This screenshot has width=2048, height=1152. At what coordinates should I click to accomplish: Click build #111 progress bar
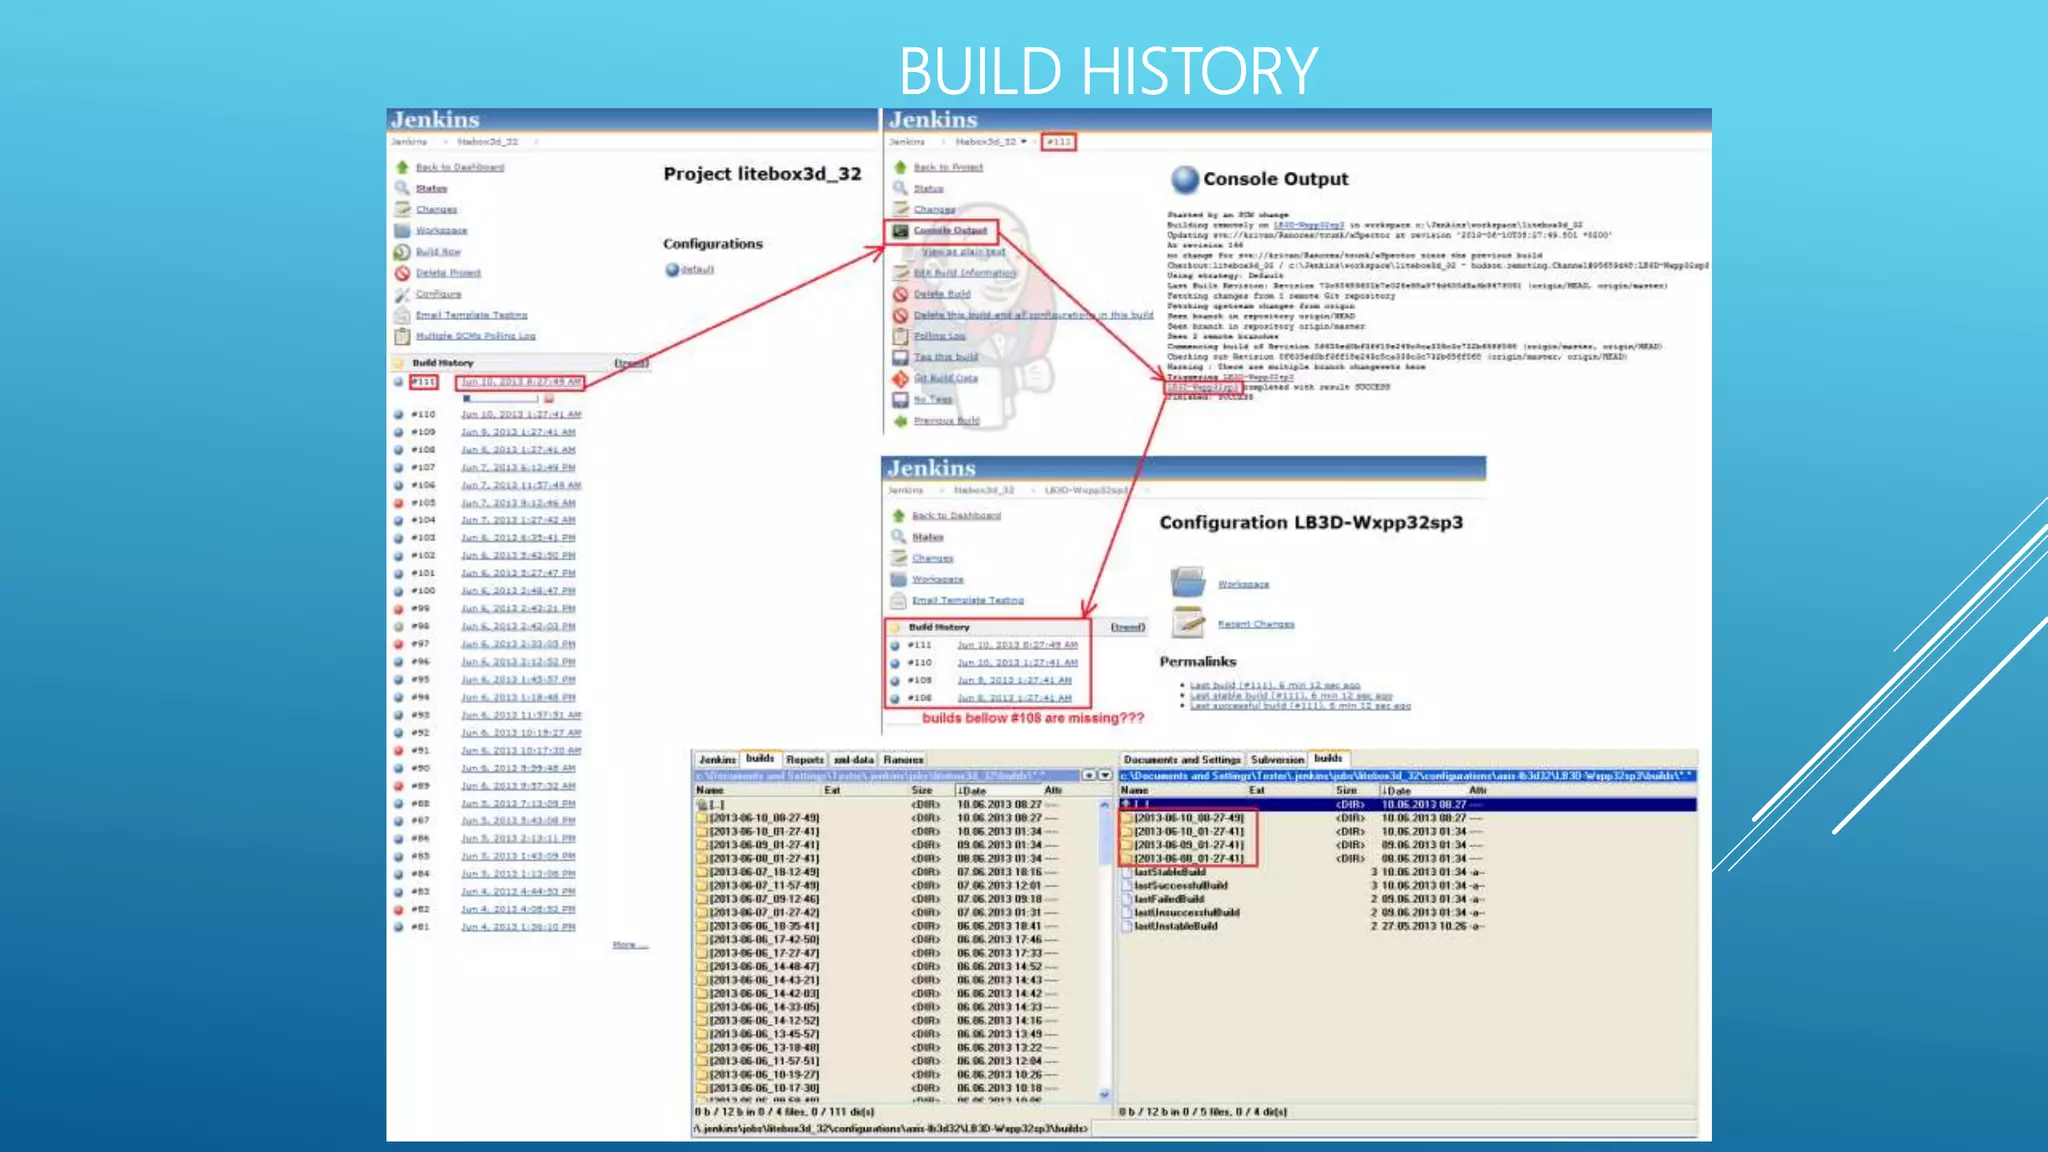(500, 399)
